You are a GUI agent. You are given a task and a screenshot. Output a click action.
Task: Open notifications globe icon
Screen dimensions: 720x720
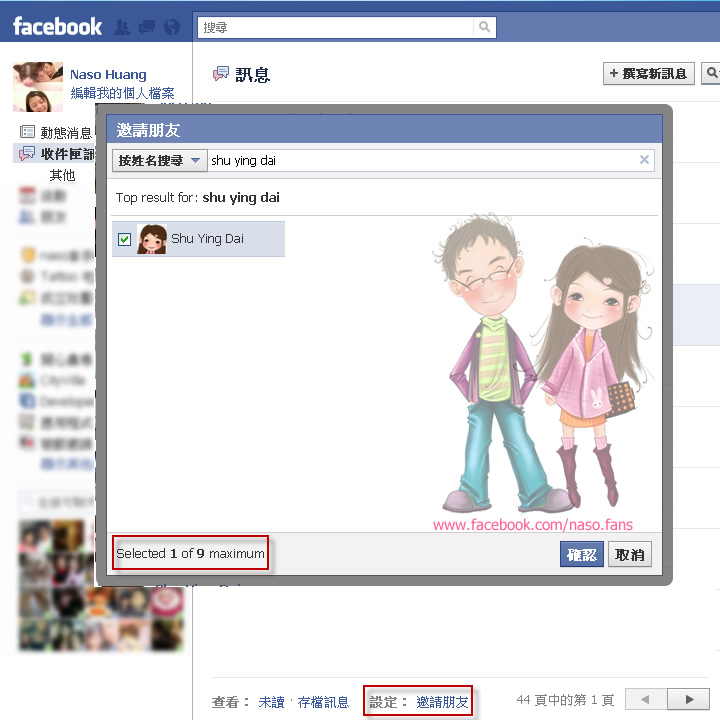click(172, 27)
